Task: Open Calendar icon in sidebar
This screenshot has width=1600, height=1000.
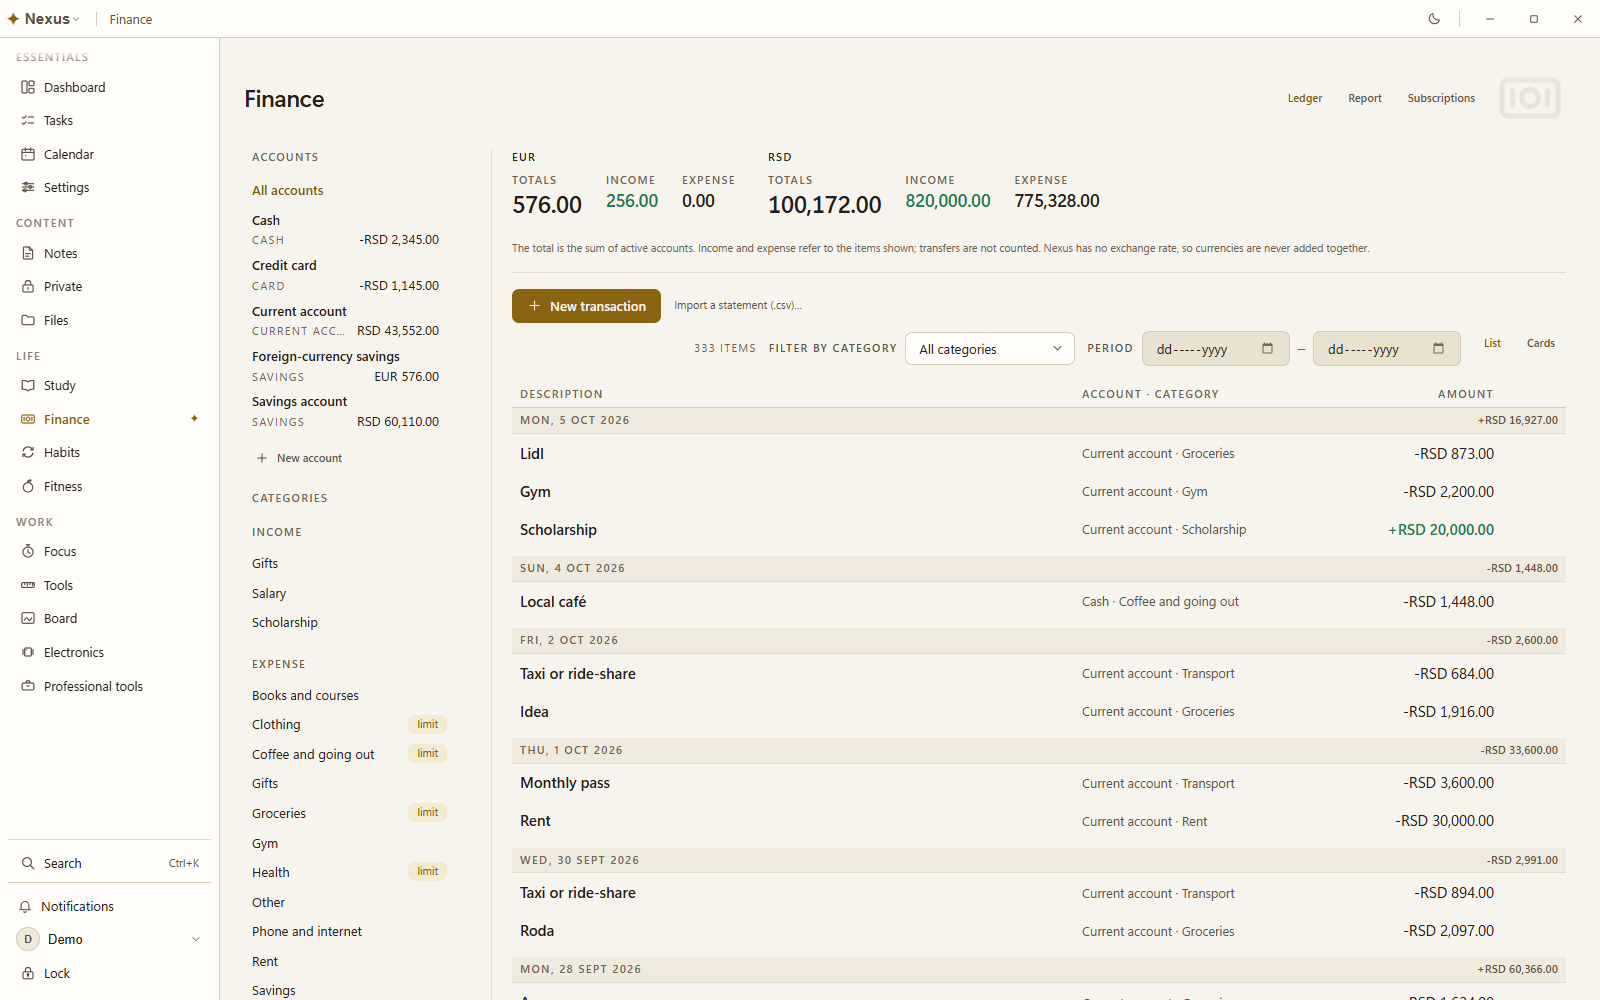Action: pyautogui.click(x=28, y=154)
